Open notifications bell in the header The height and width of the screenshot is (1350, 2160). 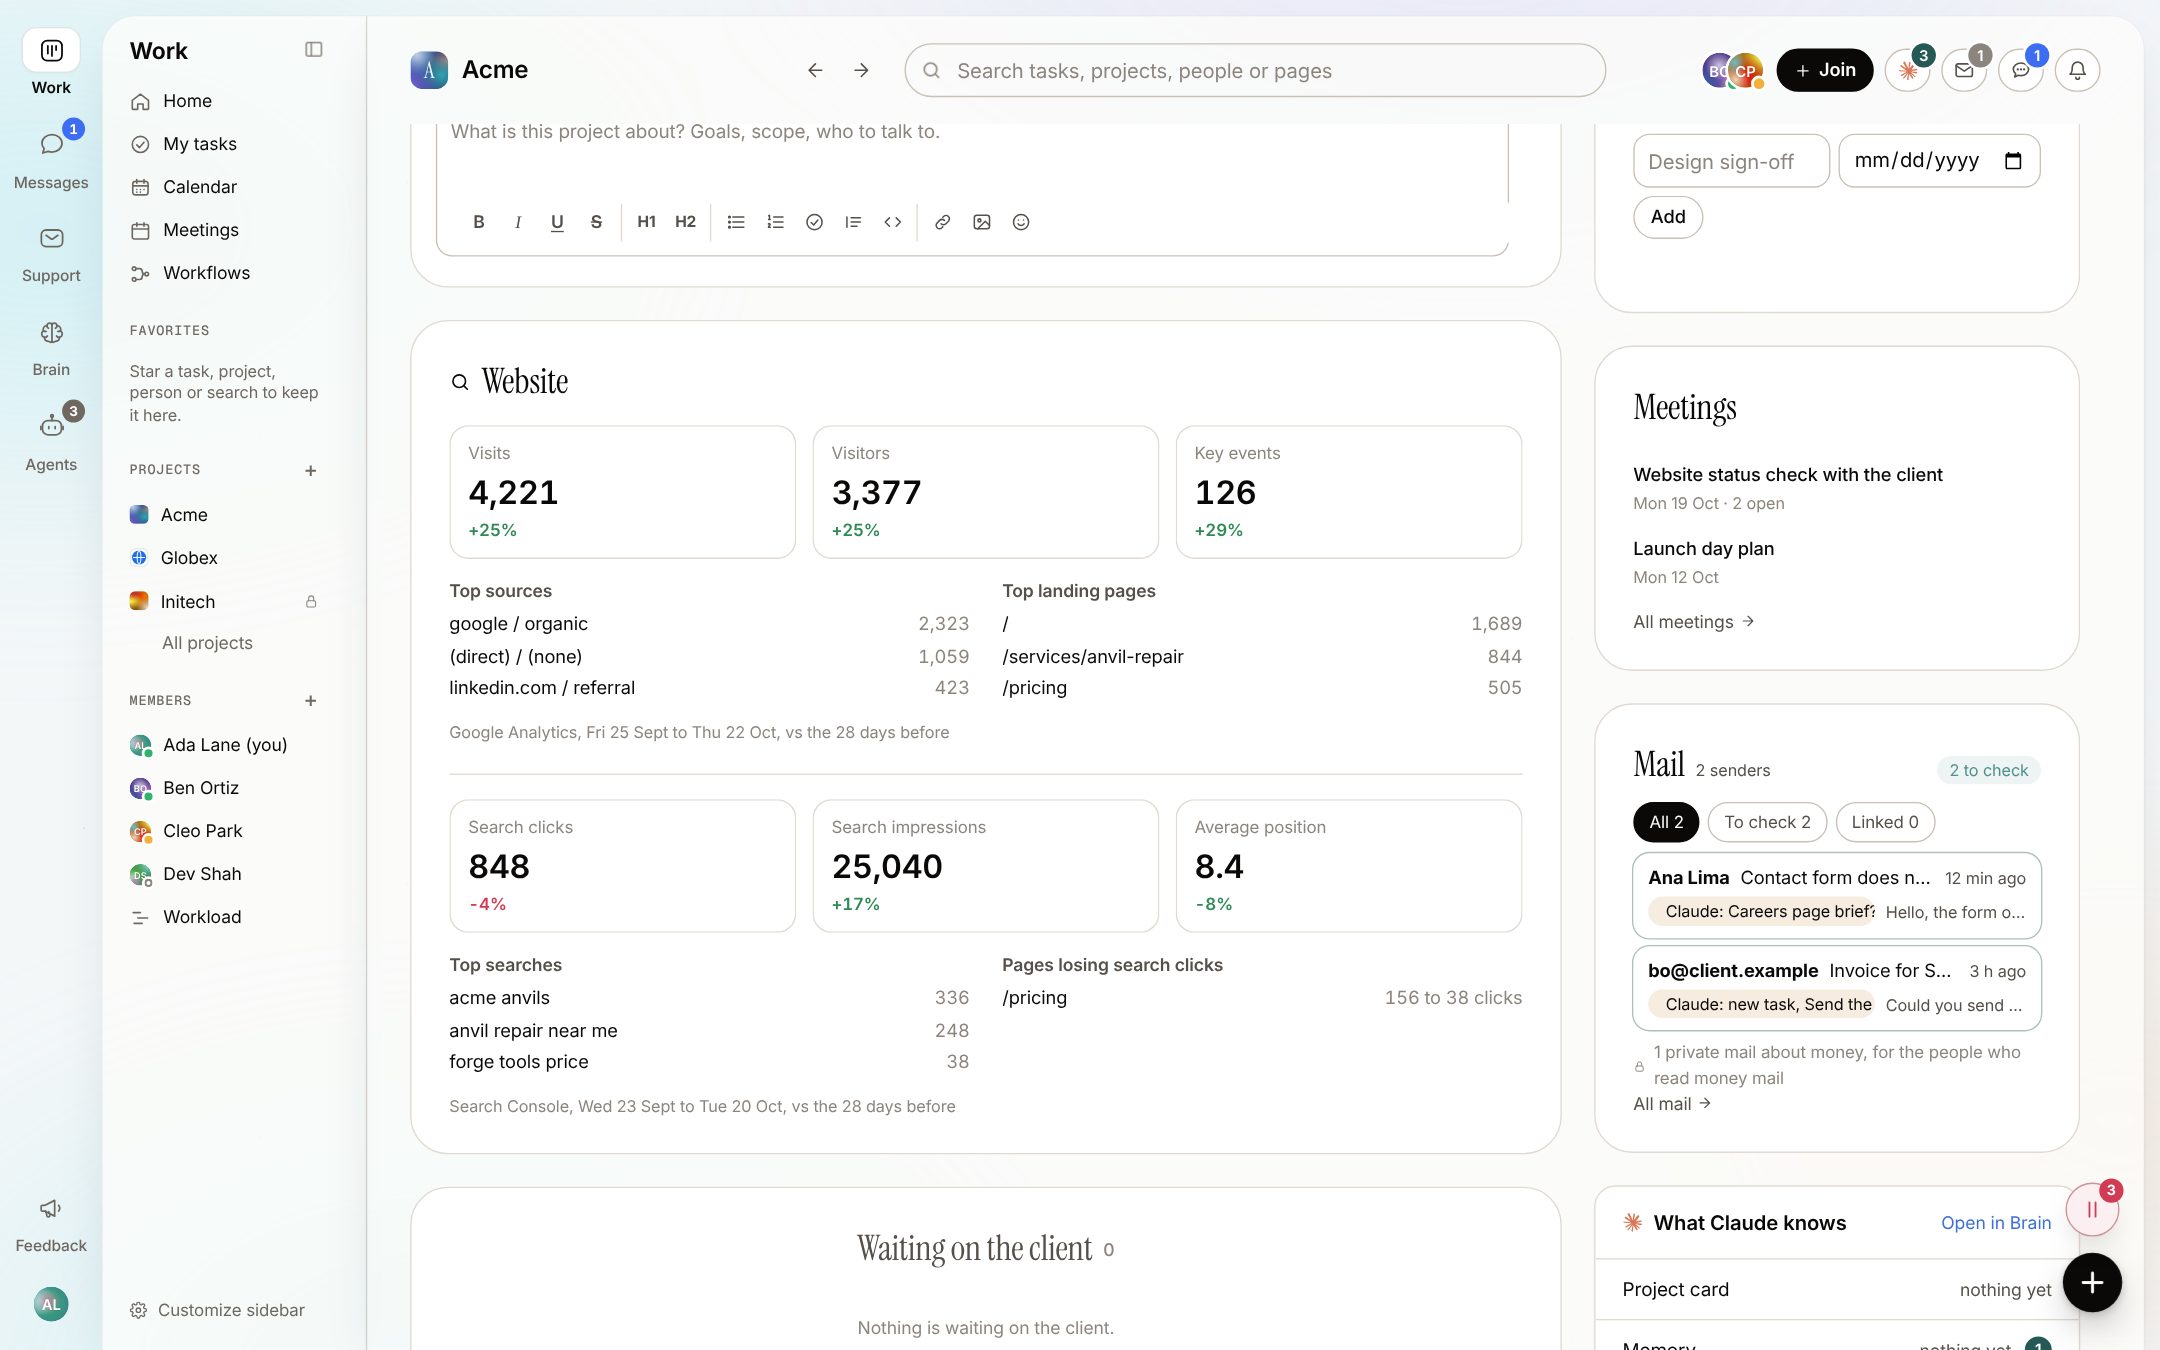point(2077,70)
